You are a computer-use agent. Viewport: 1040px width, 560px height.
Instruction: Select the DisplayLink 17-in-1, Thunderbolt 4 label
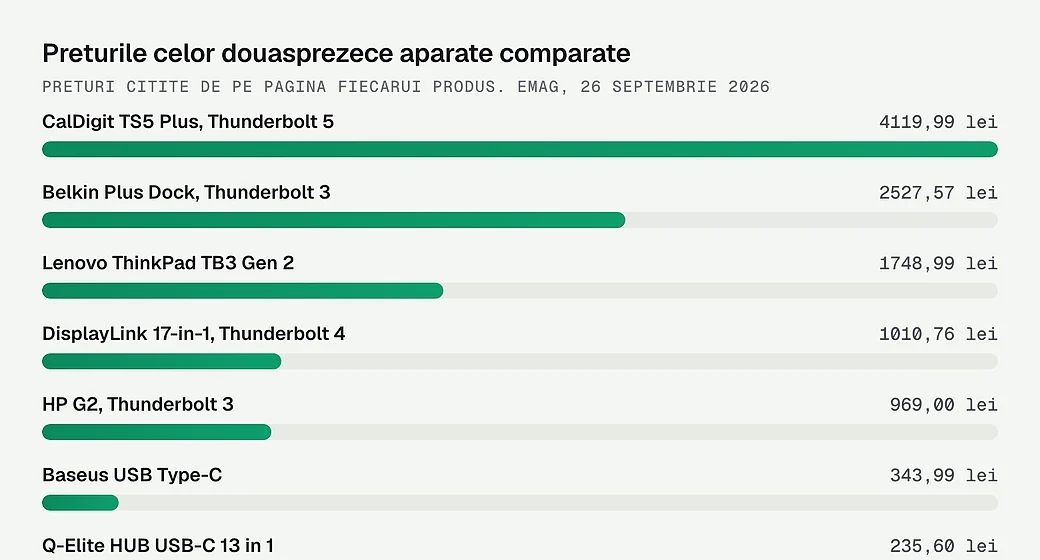194,334
